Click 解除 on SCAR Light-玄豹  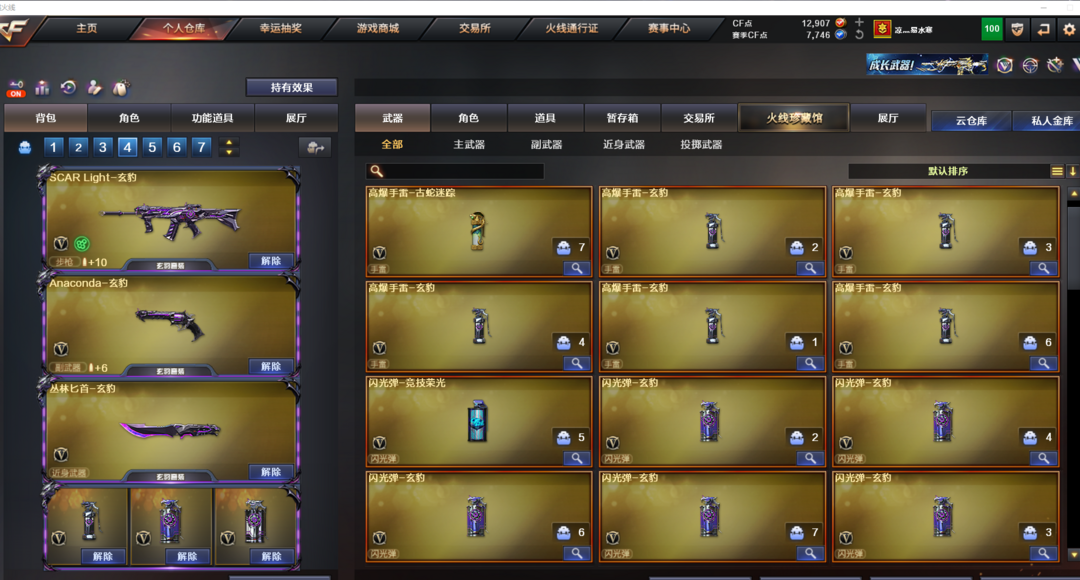coord(271,261)
